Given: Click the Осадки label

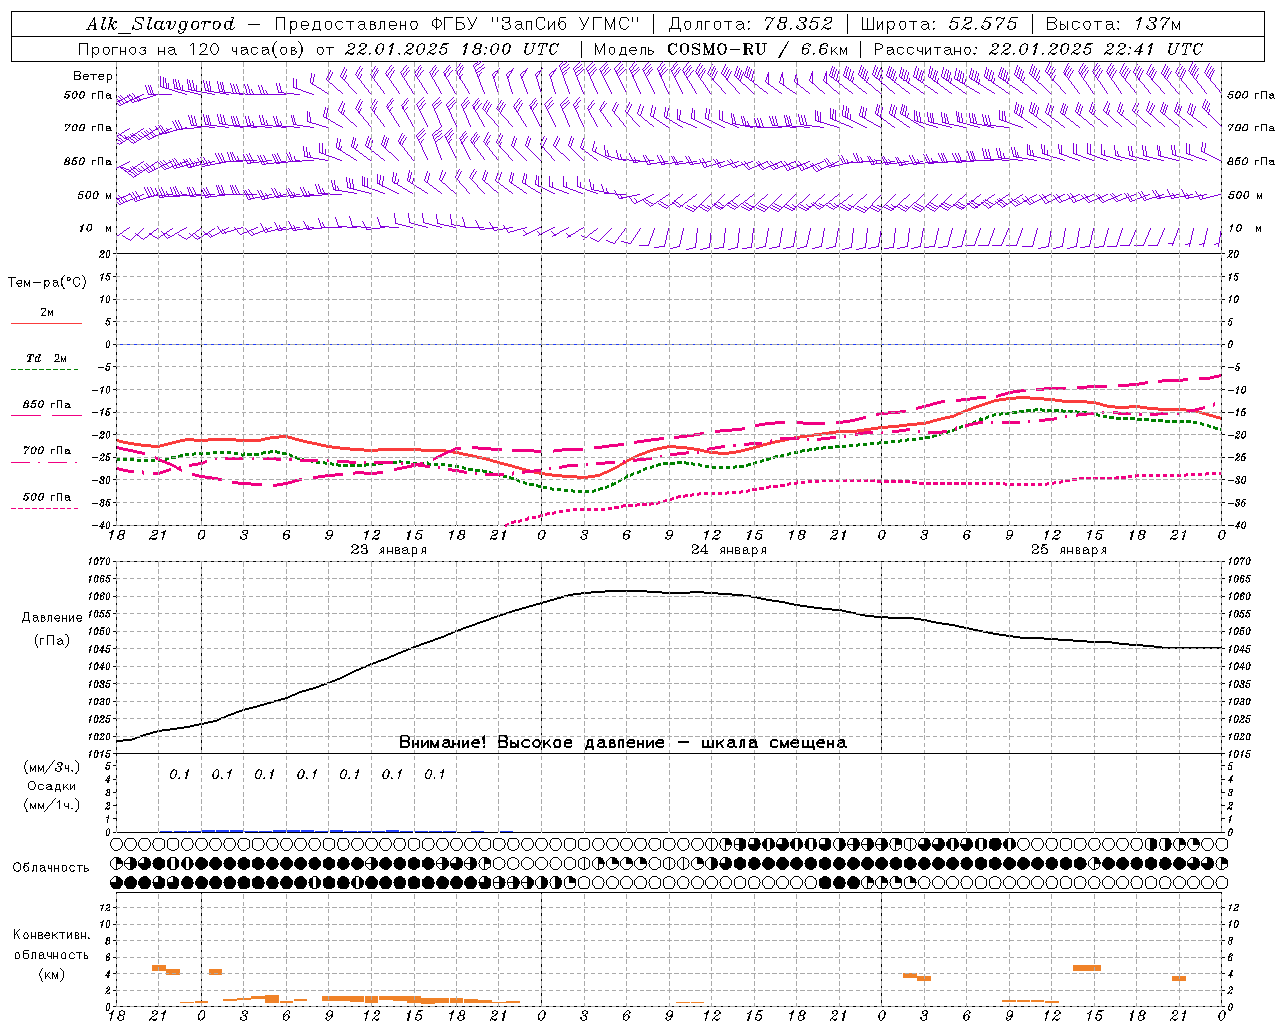Looking at the screenshot, I should 52,786.
